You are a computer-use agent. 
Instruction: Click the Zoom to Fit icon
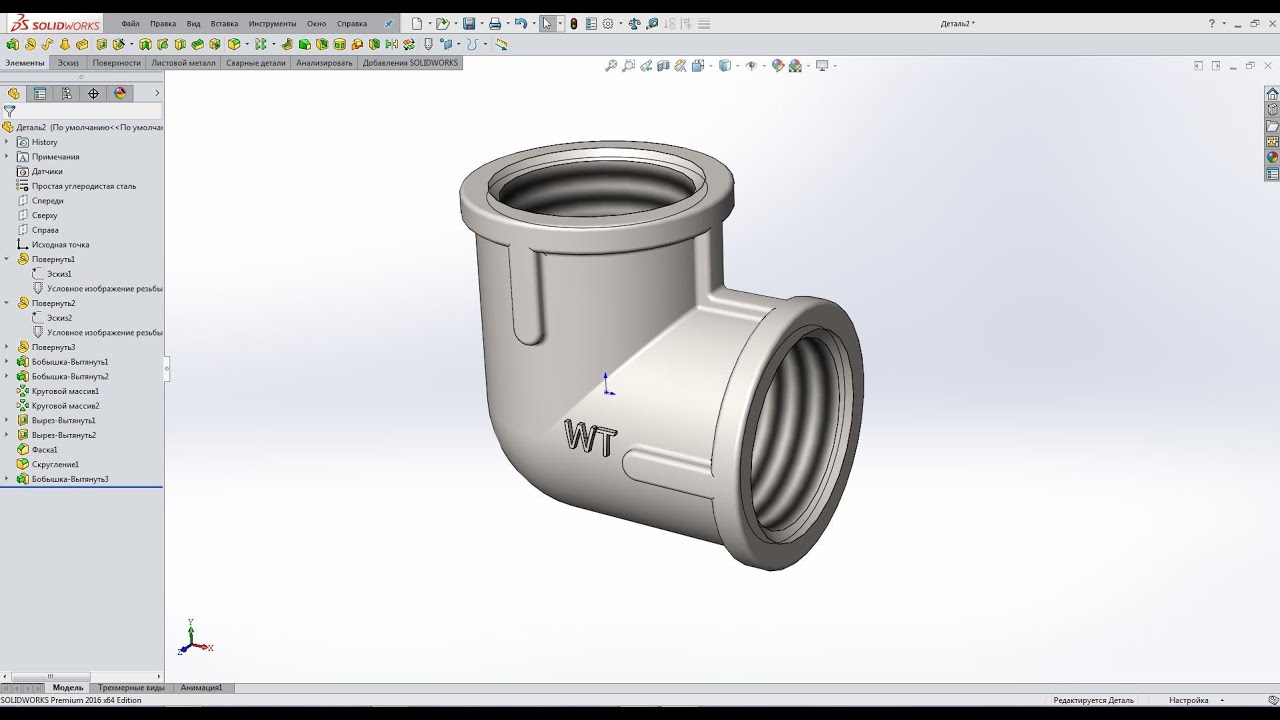point(611,66)
